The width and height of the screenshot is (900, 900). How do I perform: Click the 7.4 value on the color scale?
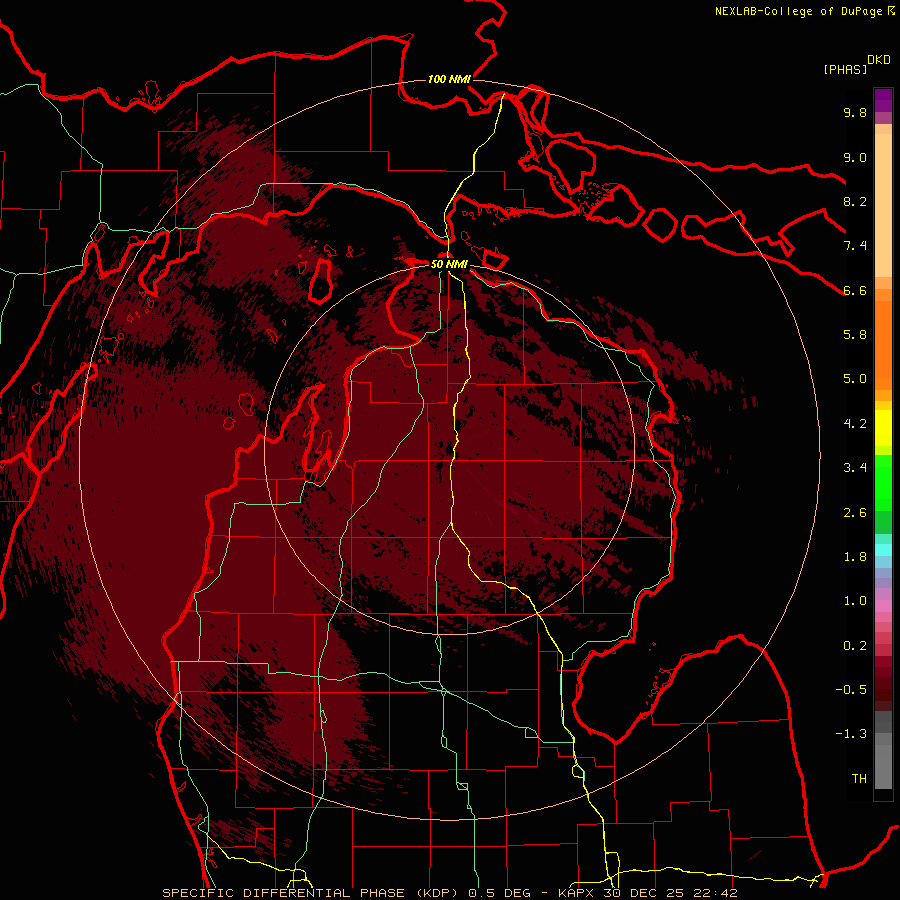tap(855, 246)
